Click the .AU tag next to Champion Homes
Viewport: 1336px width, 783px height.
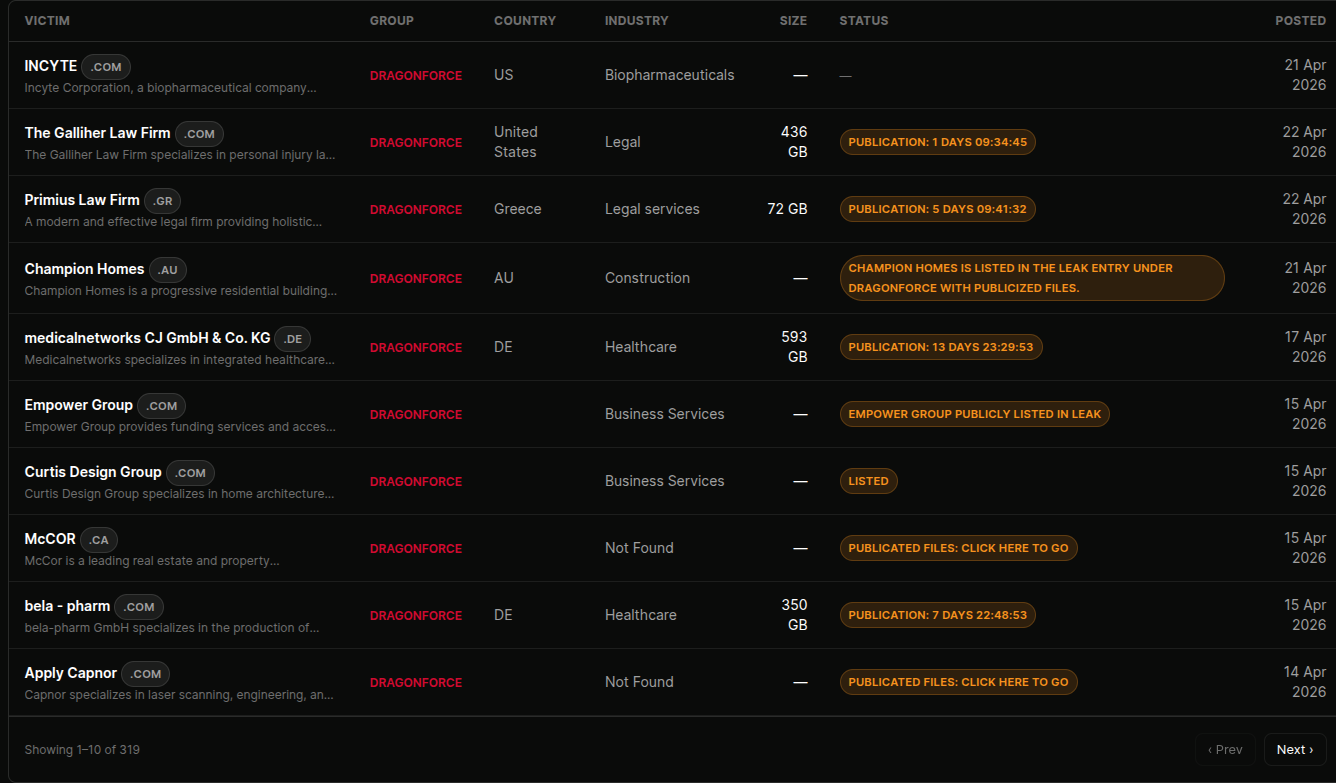coord(168,270)
